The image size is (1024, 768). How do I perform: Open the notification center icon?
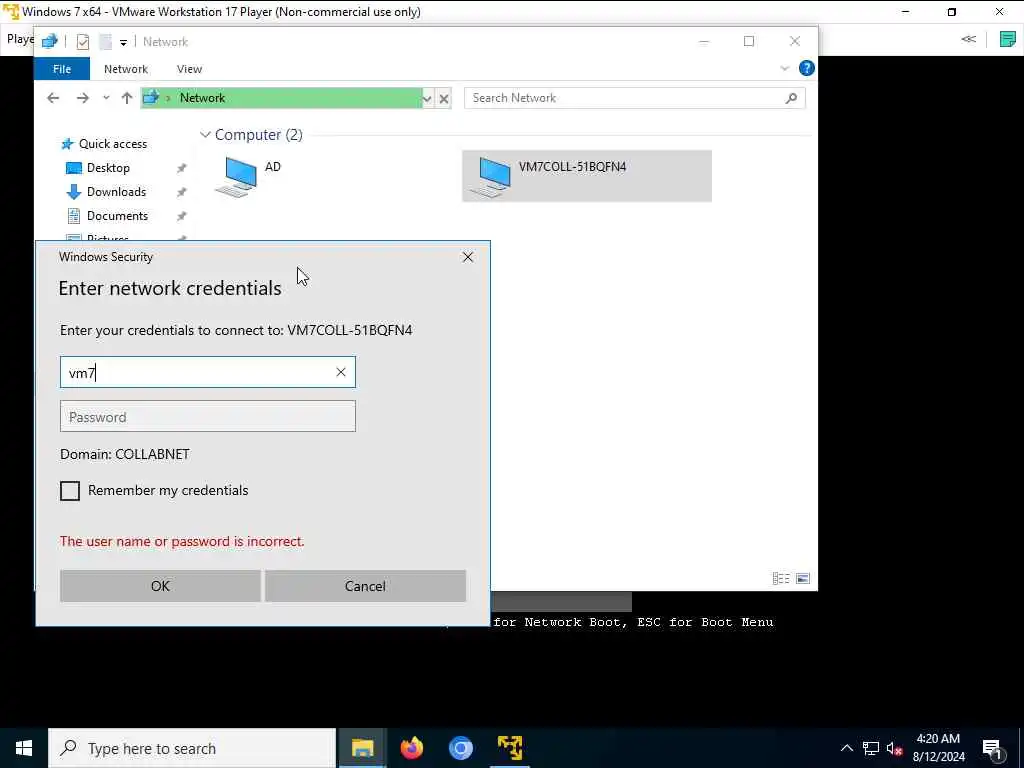coord(992,748)
